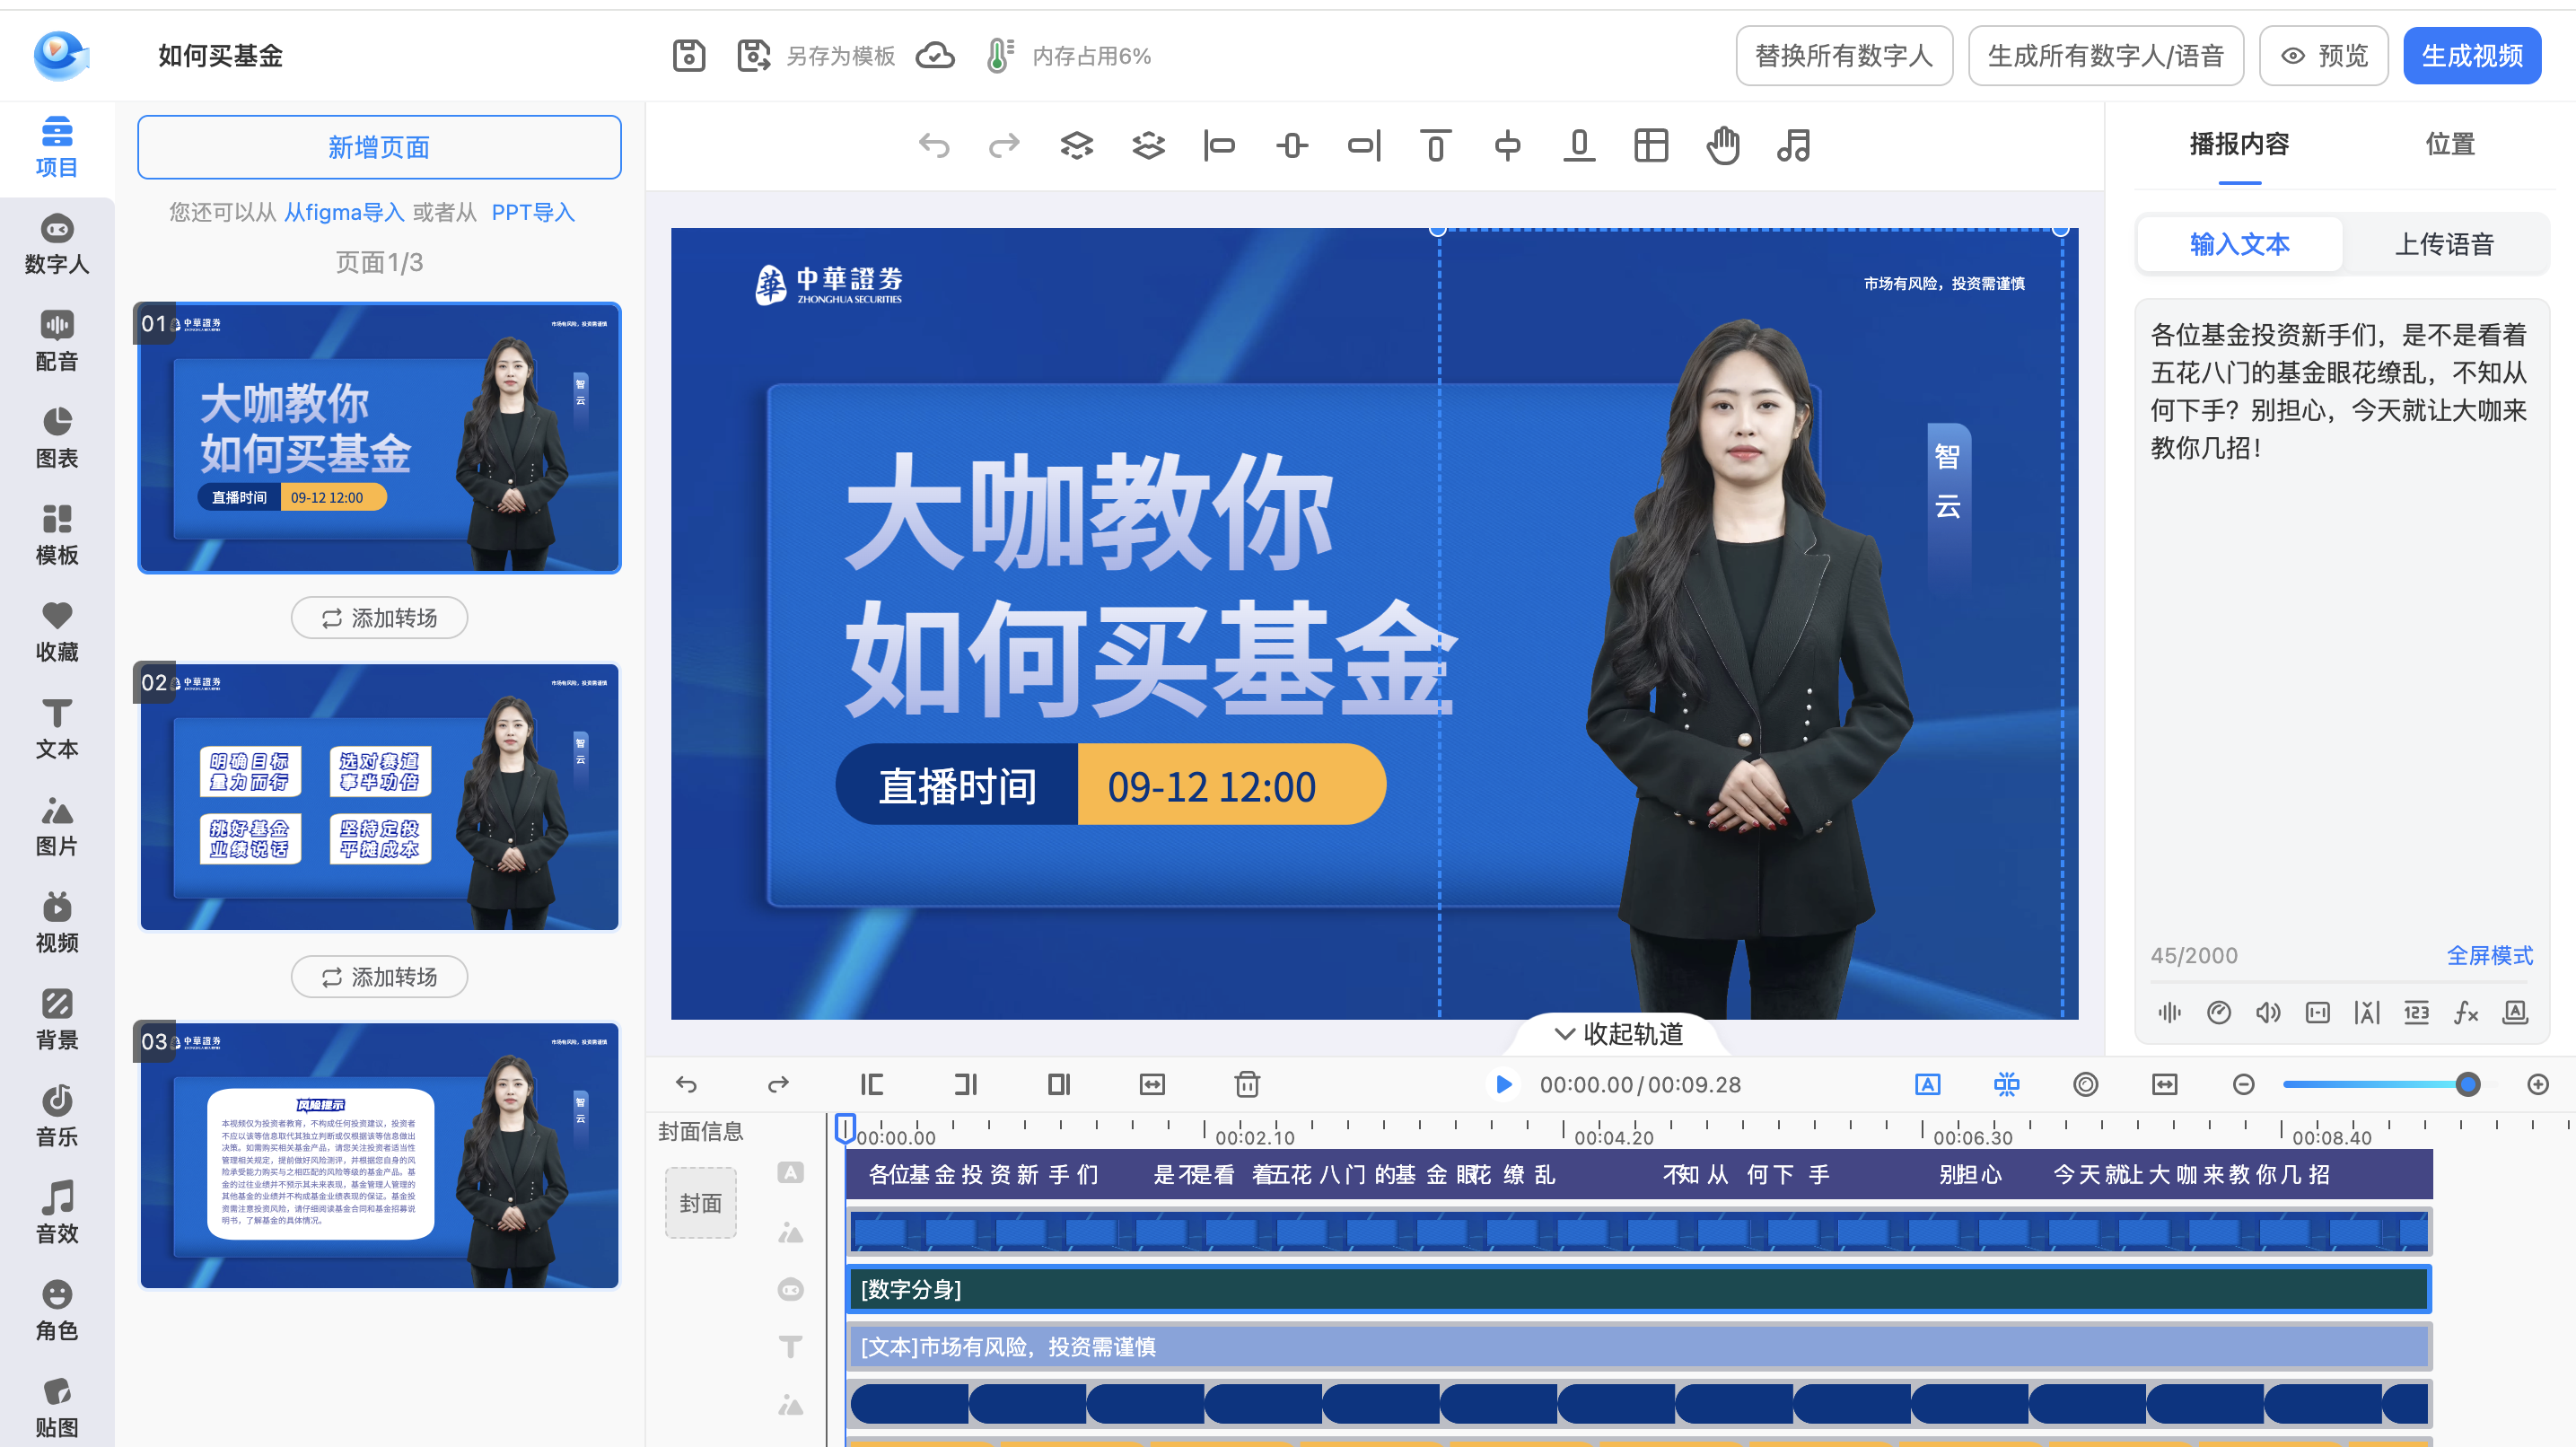Image resolution: width=2576 pixels, height=1447 pixels.
Task: Click the PPT导入 link
Action: [533, 212]
